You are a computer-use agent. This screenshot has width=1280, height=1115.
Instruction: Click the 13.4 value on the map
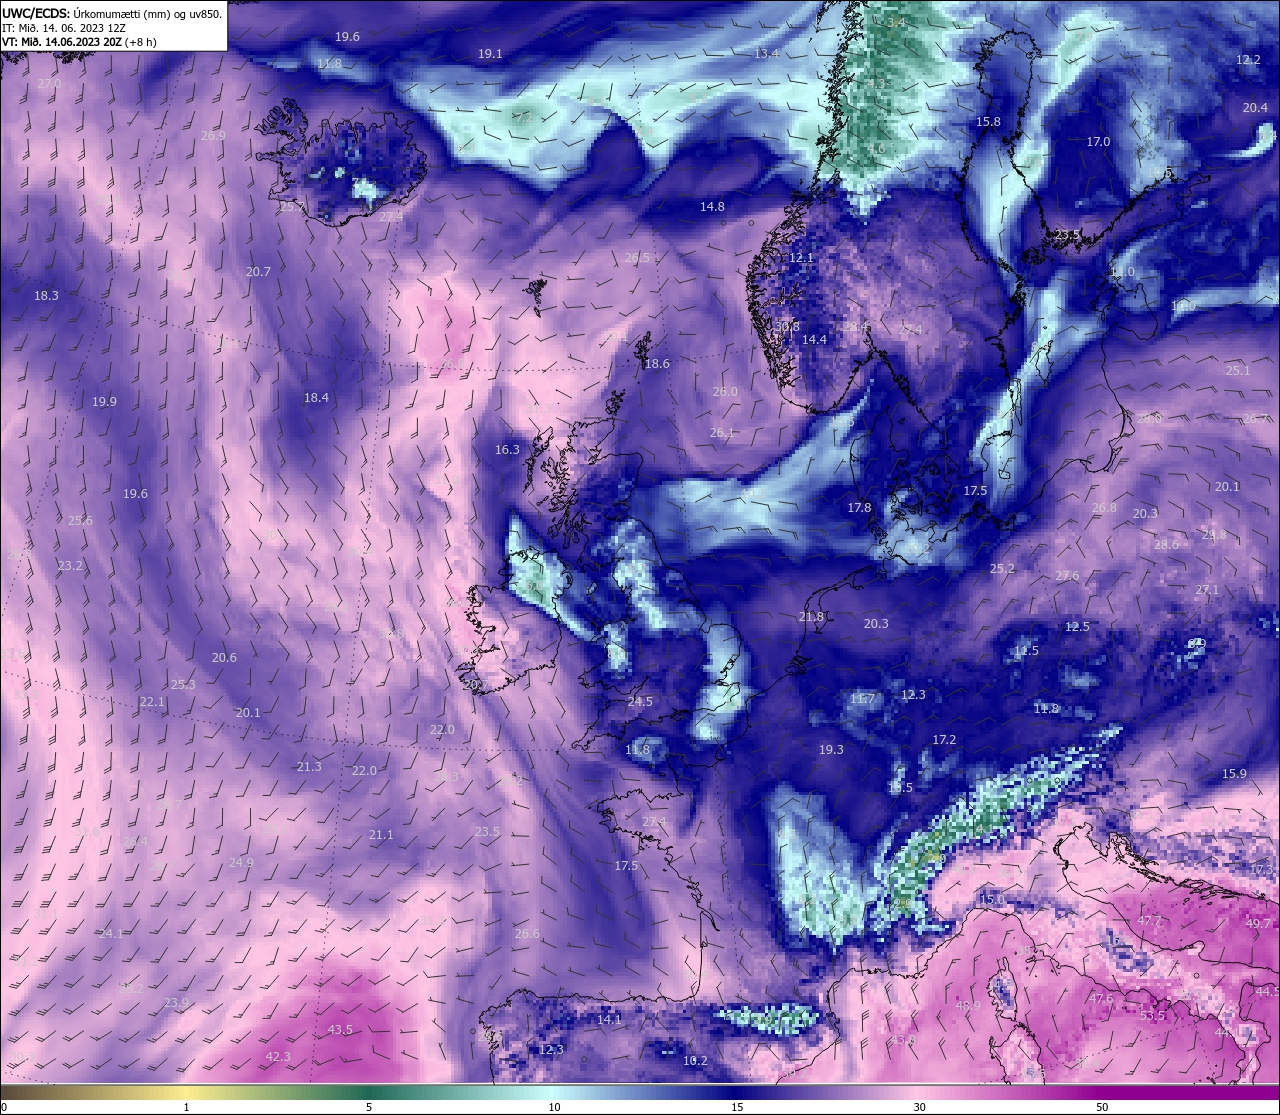[767, 53]
